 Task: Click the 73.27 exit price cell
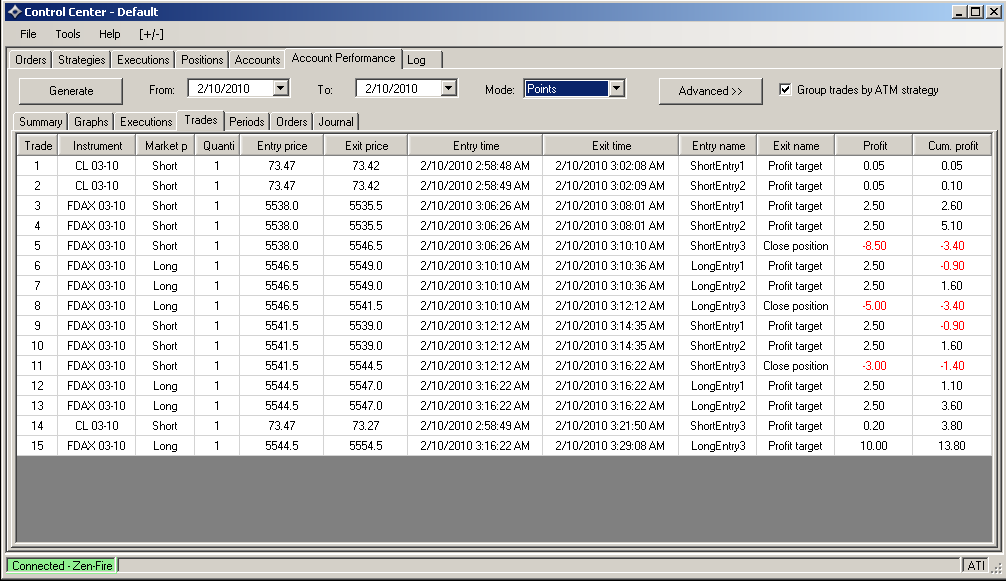pyautogui.click(x=366, y=426)
